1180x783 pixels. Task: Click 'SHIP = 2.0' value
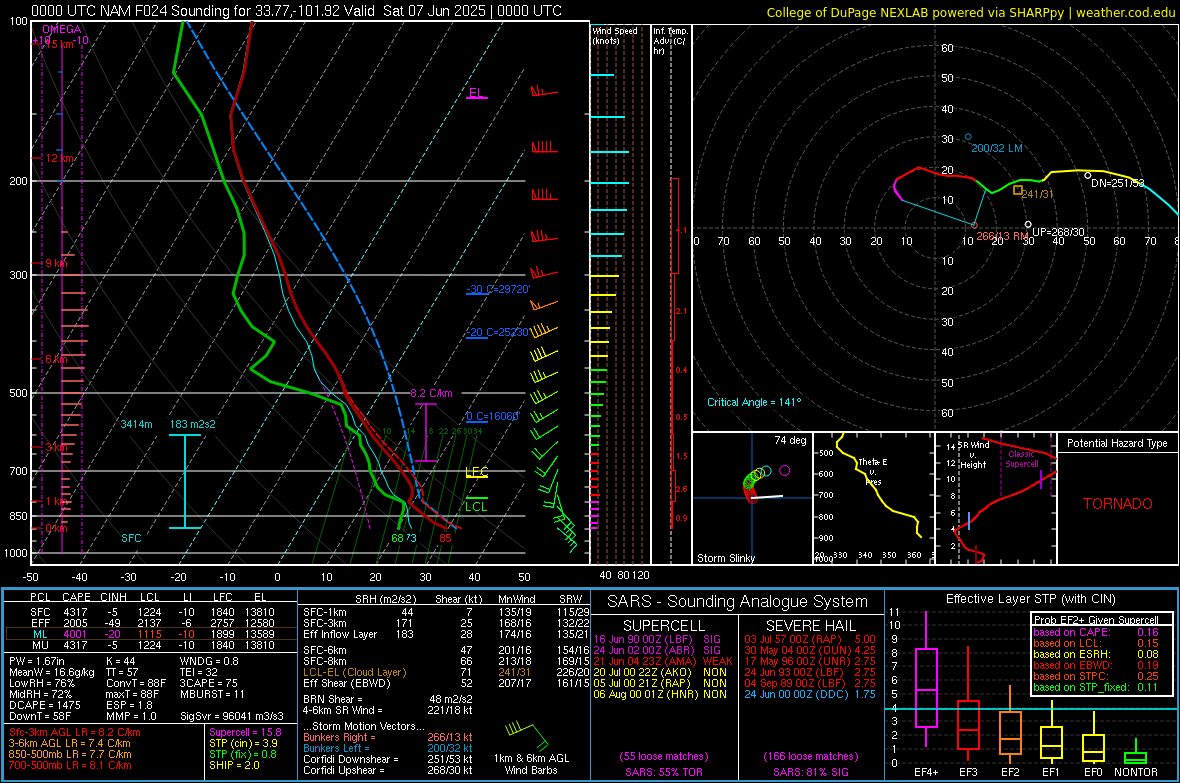(x=234, y=765)
